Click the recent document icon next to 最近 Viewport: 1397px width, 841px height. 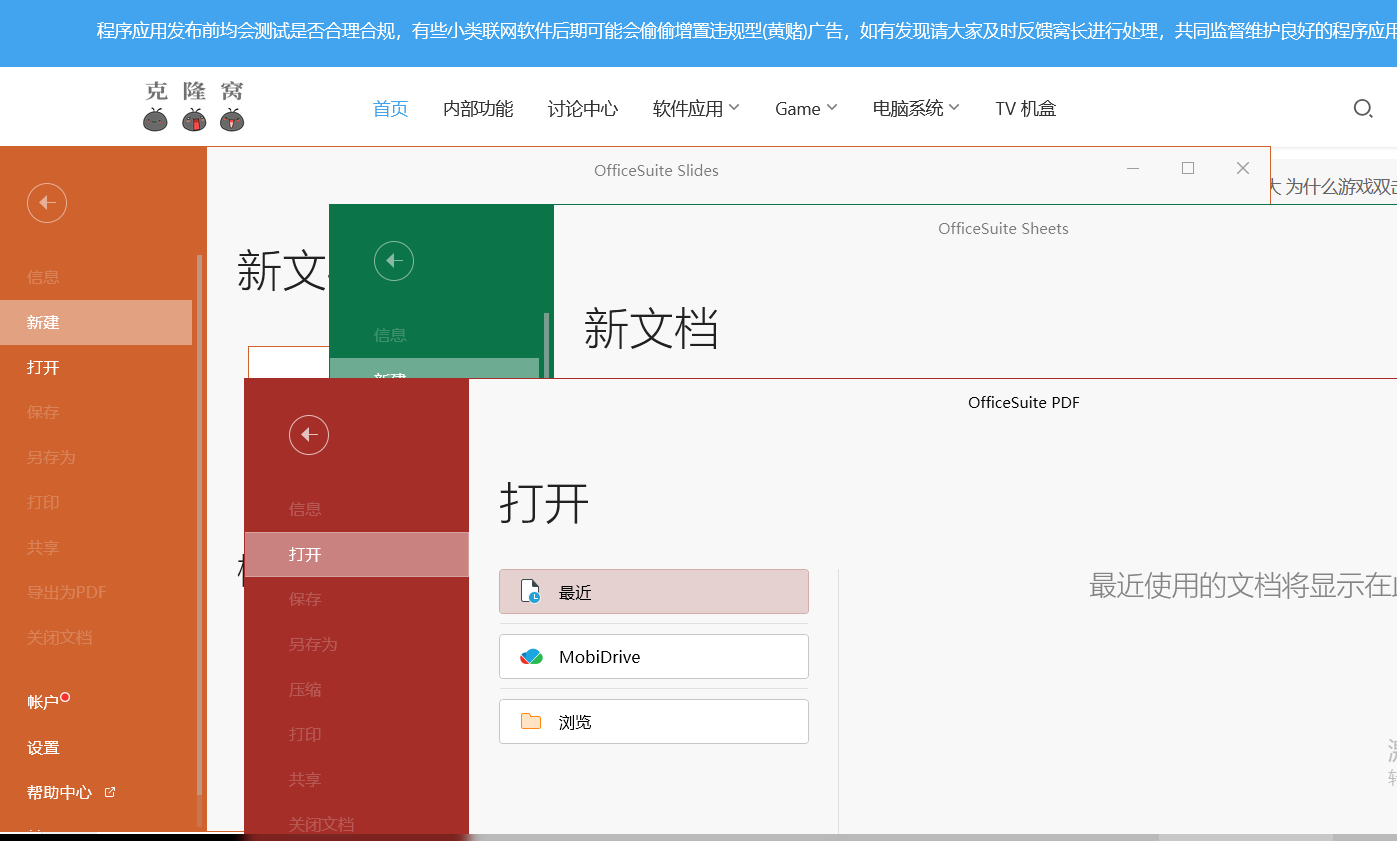tap(531, 592)
